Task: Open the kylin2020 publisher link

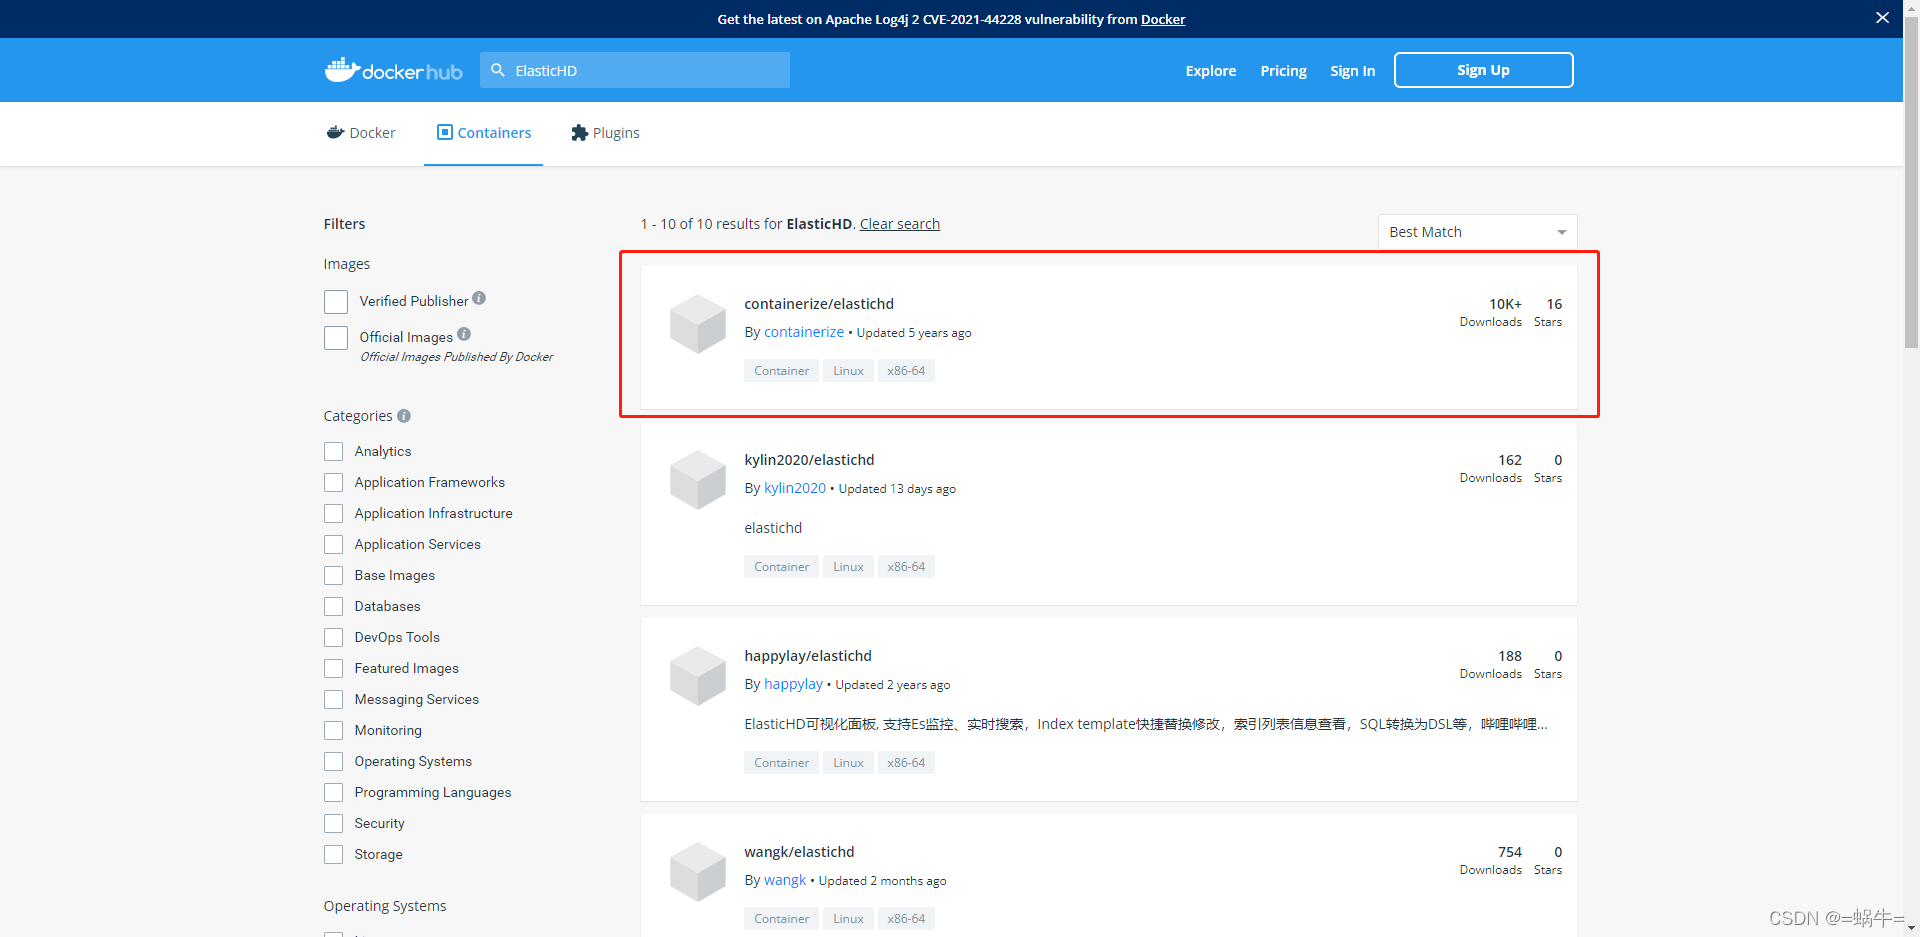Action: 795,488
